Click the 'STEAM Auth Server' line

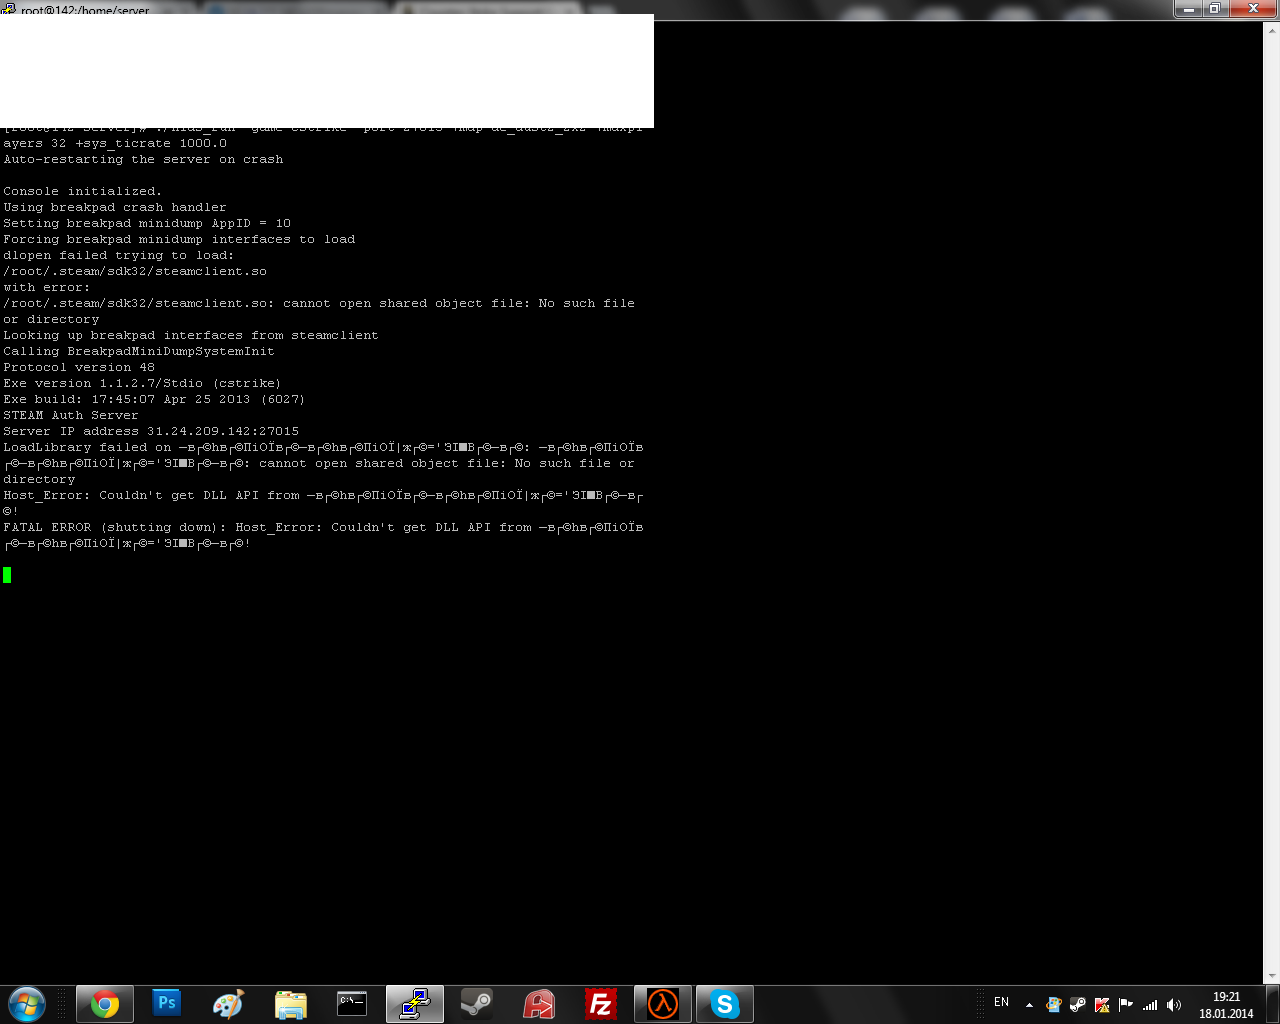pyautogui.click(x=71, y=415)
